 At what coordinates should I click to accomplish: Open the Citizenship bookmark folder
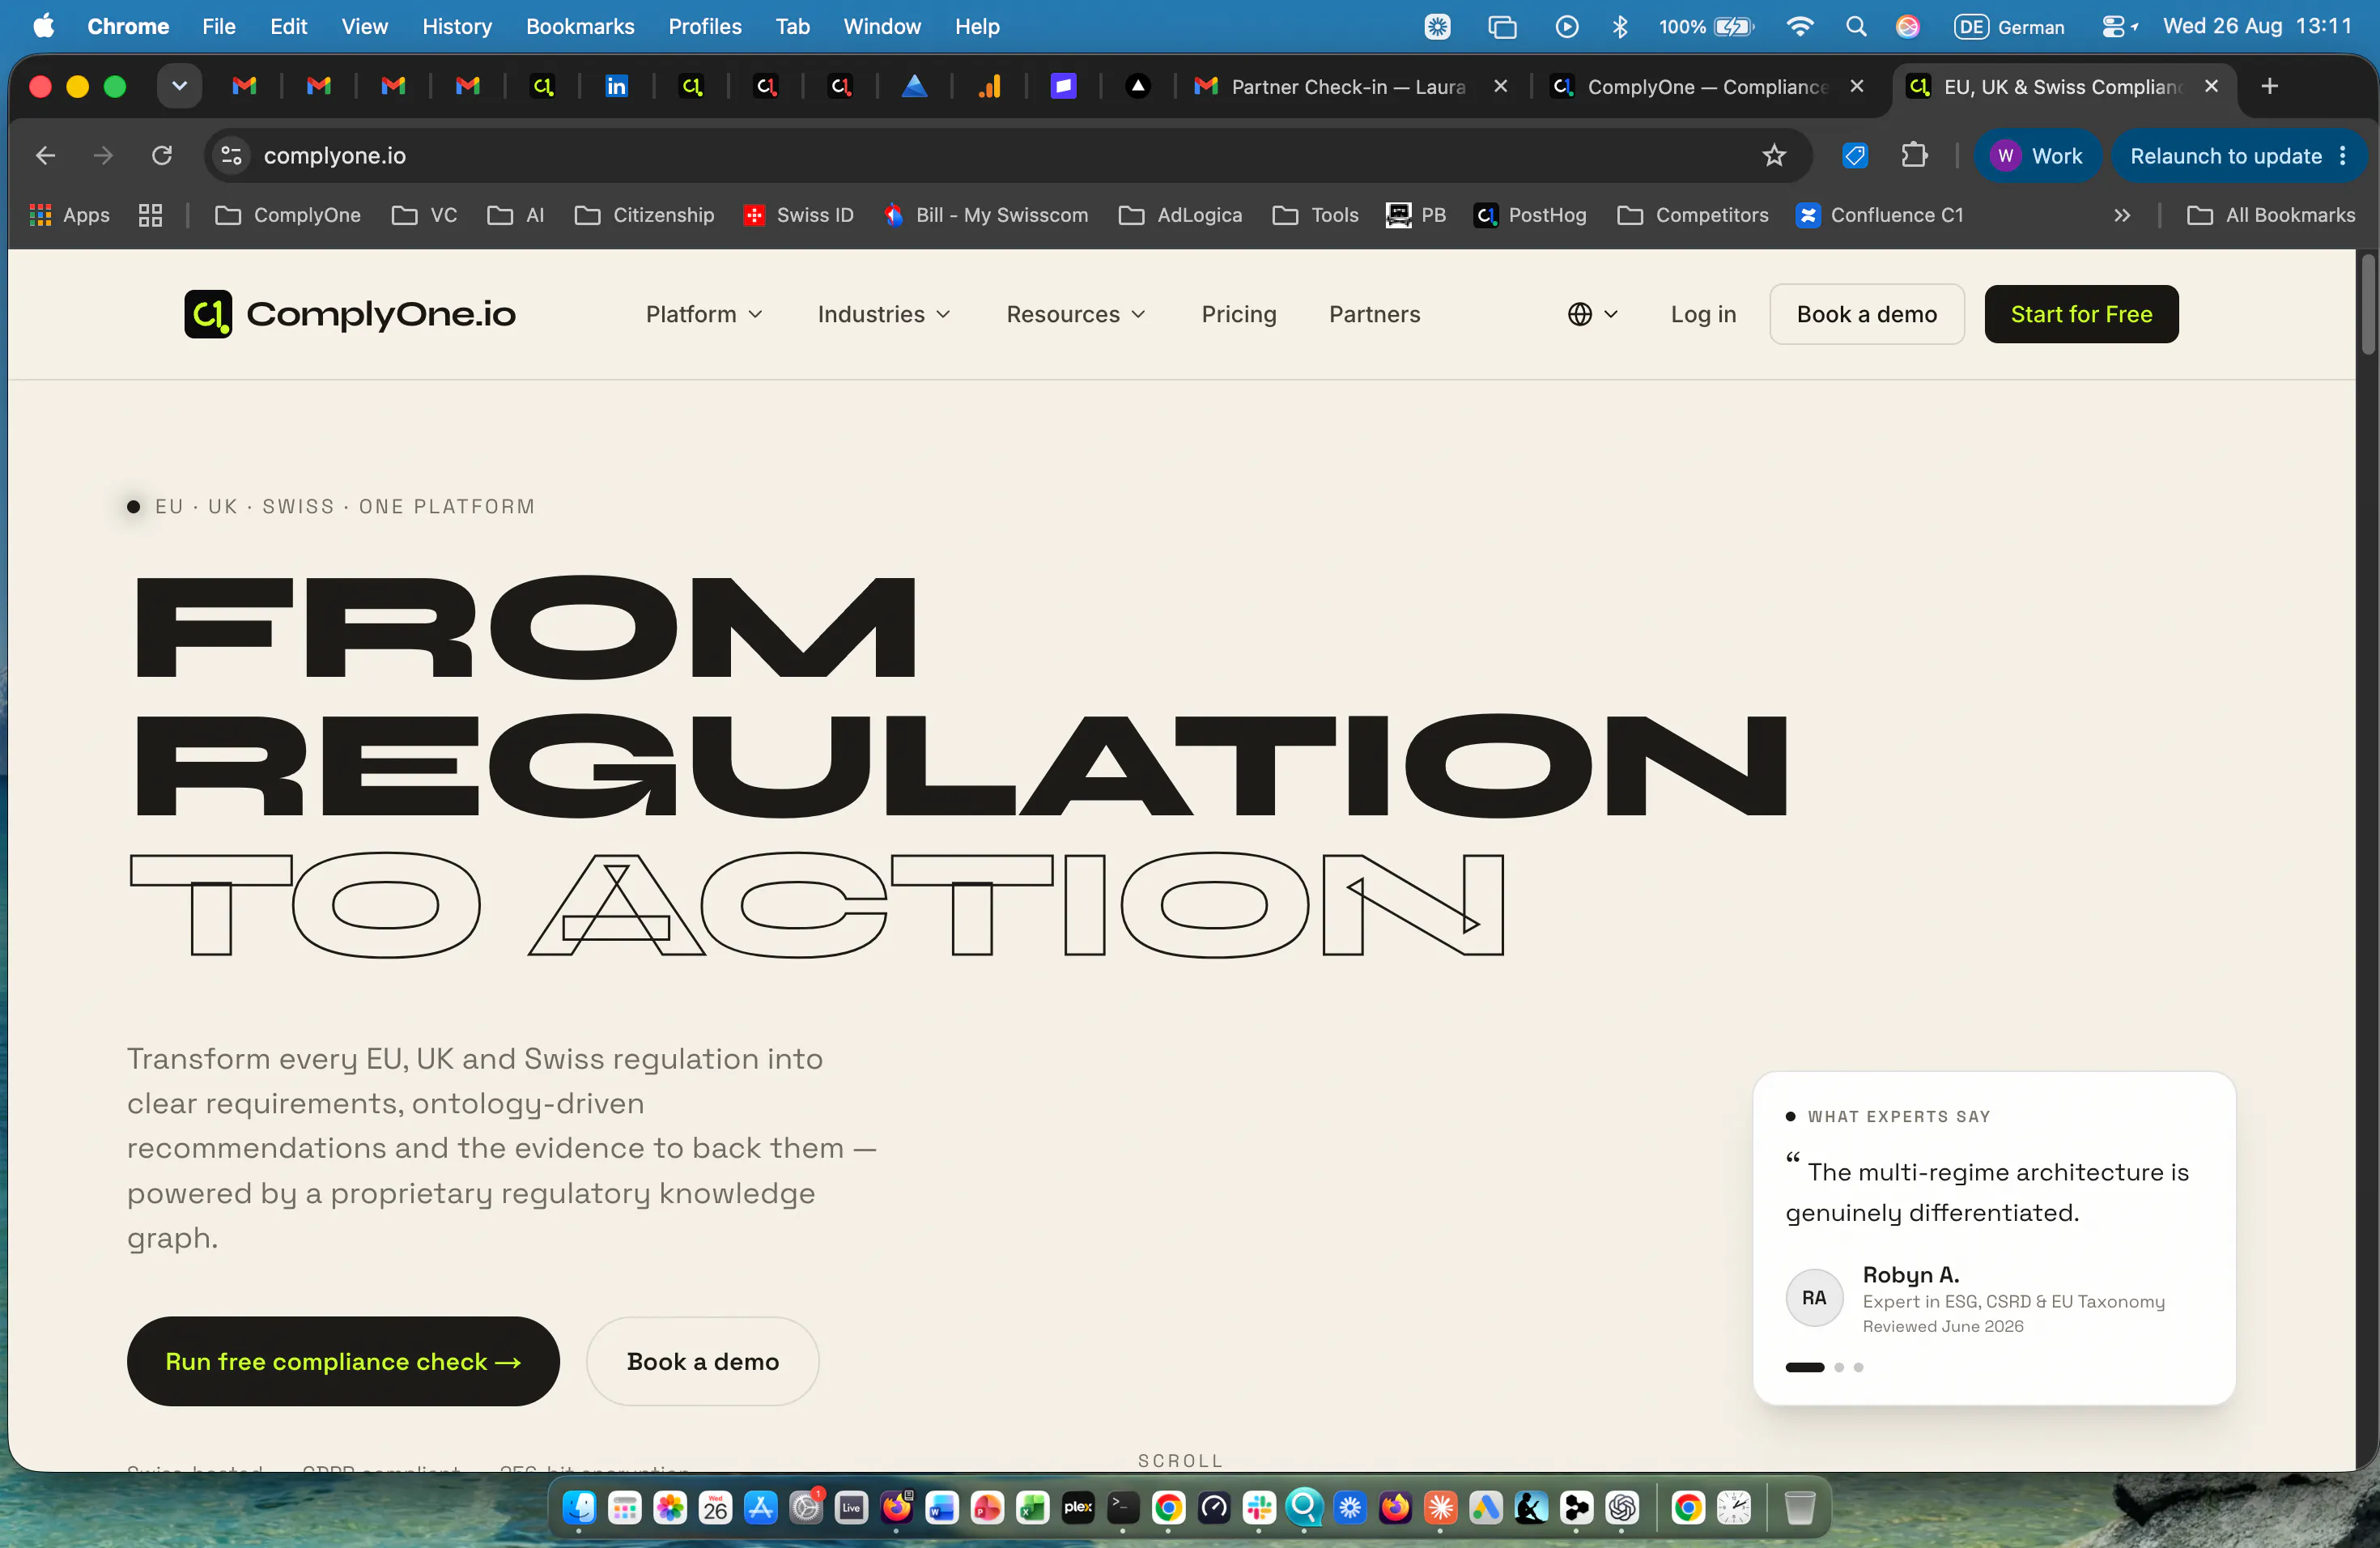644,215
